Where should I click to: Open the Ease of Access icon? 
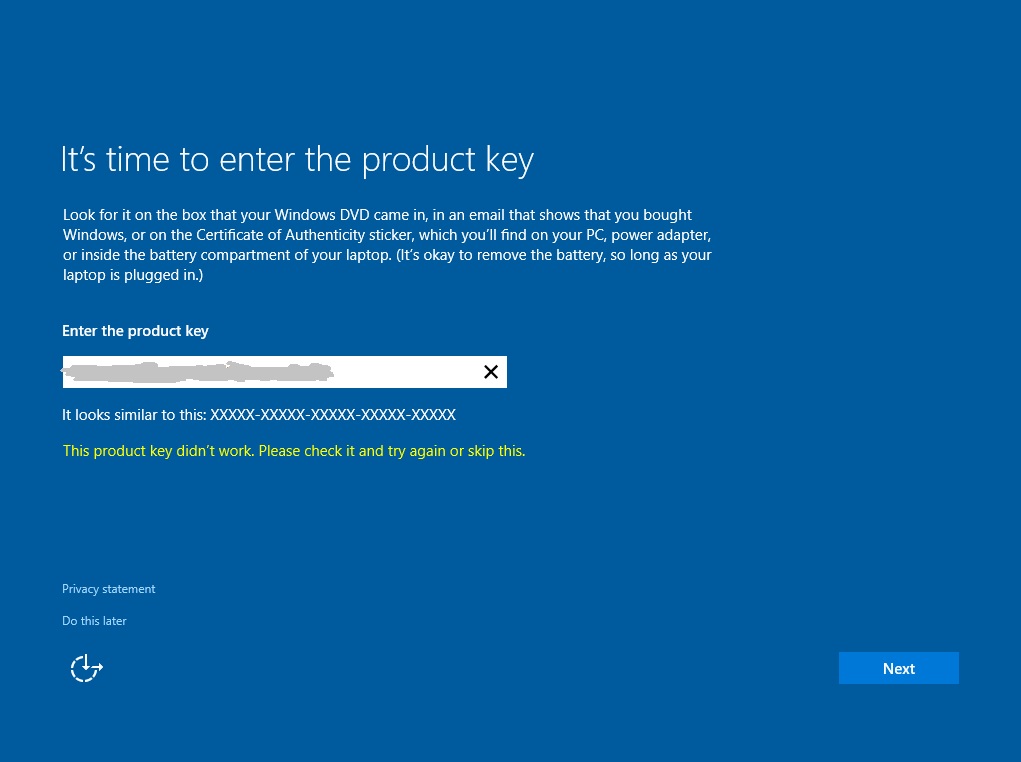87,668
